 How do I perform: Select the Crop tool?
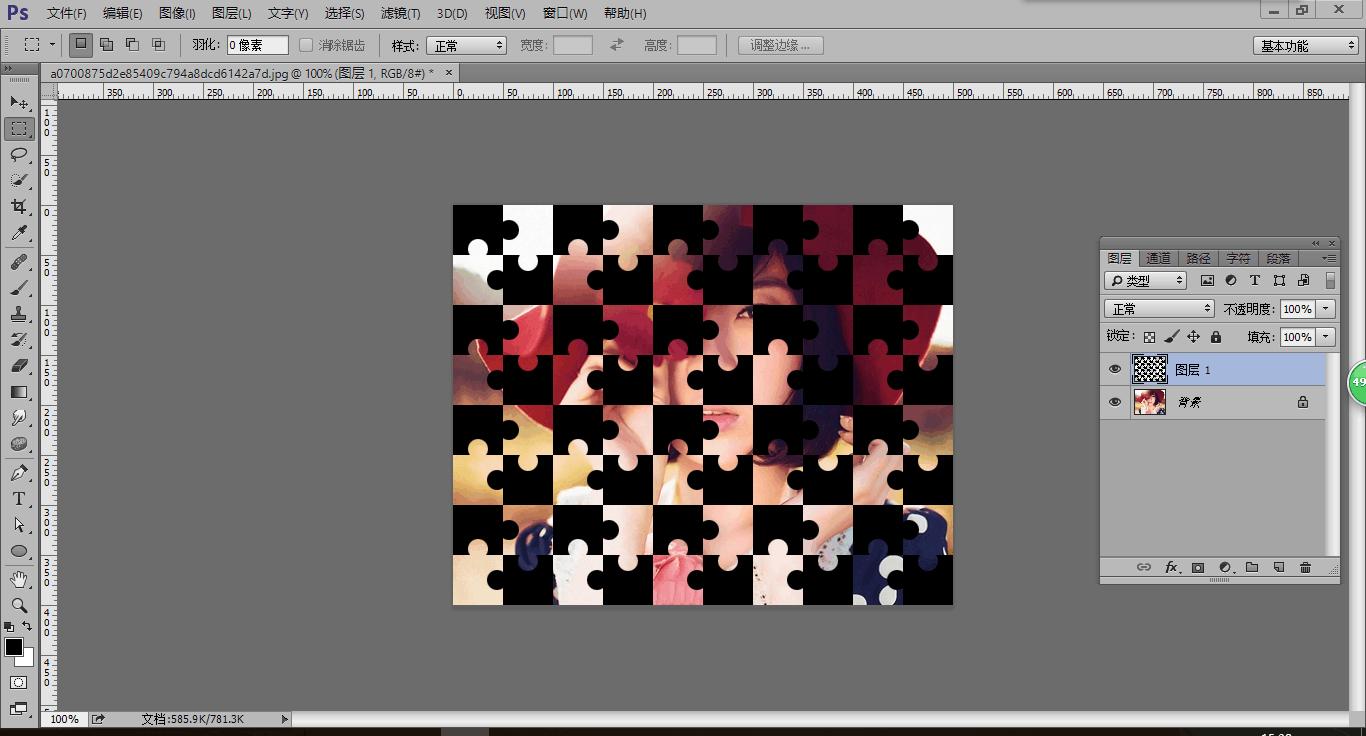coord(19,206)
